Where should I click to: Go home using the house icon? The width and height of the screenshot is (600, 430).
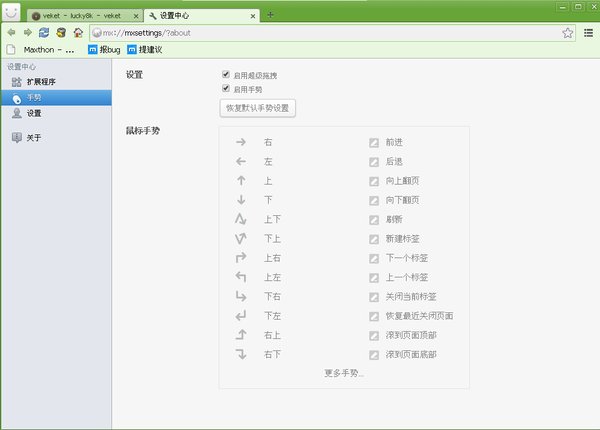coord(78,33)
